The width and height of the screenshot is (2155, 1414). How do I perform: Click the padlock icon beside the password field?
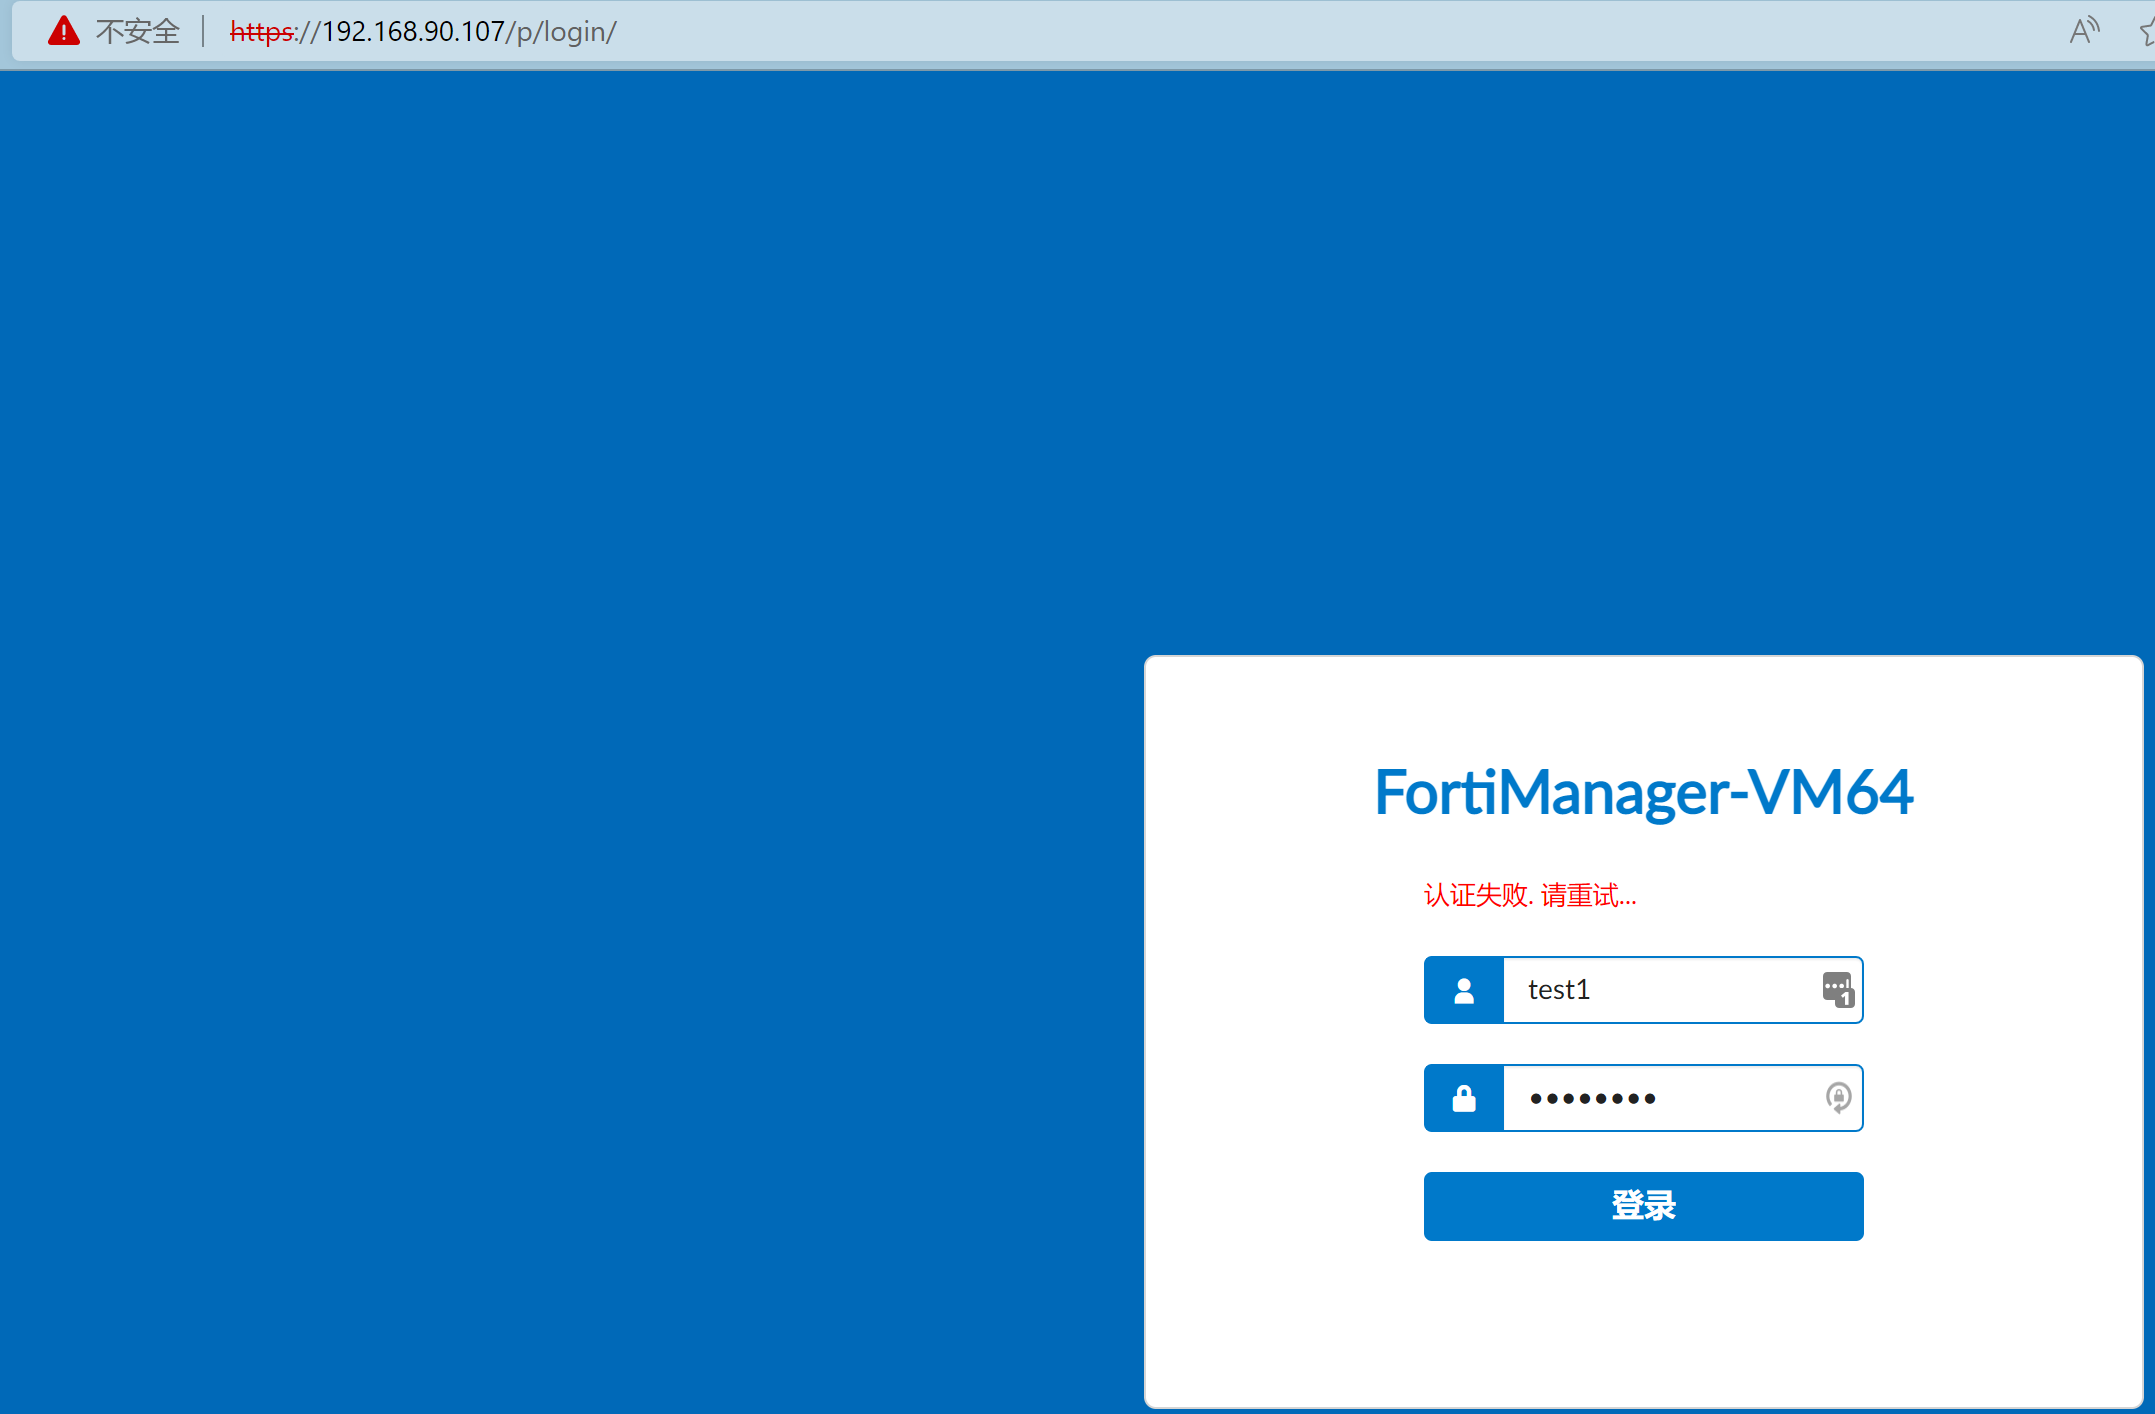1463,1098
